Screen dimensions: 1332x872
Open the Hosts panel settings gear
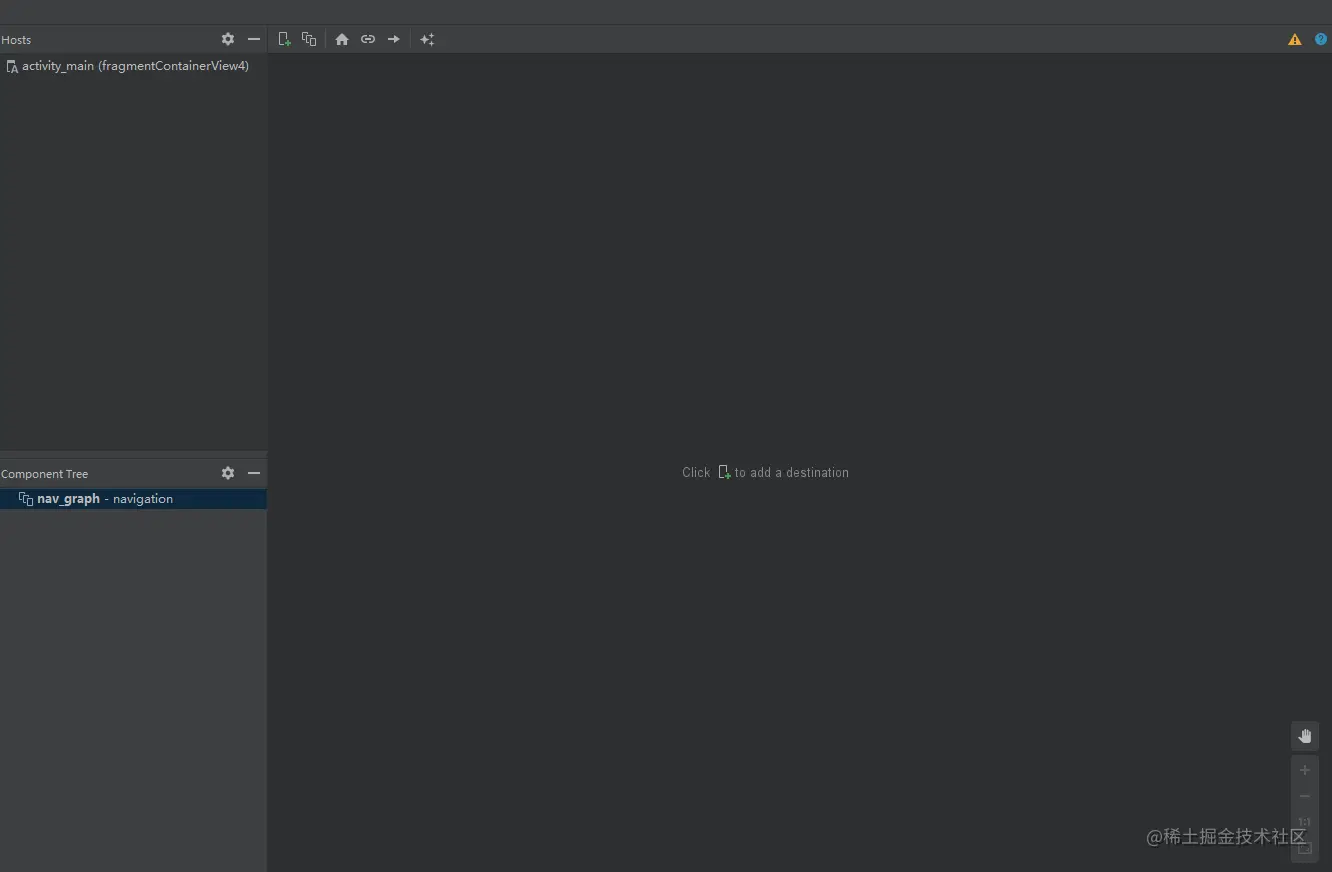[228, 39]
